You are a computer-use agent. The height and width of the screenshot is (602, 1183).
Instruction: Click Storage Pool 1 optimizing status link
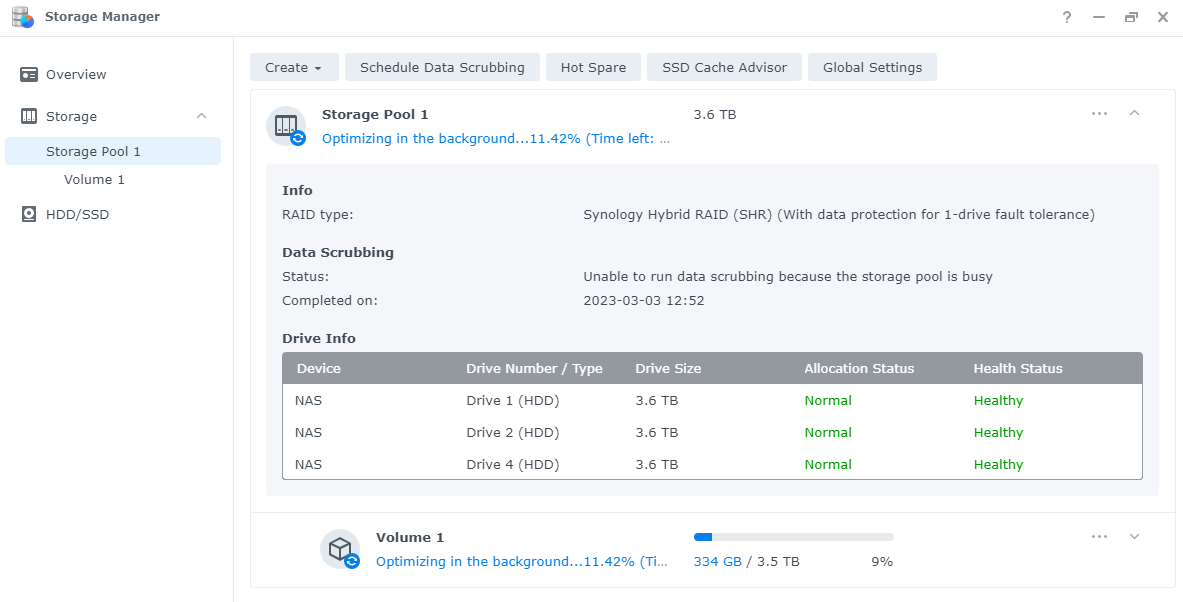coord(496,139)
